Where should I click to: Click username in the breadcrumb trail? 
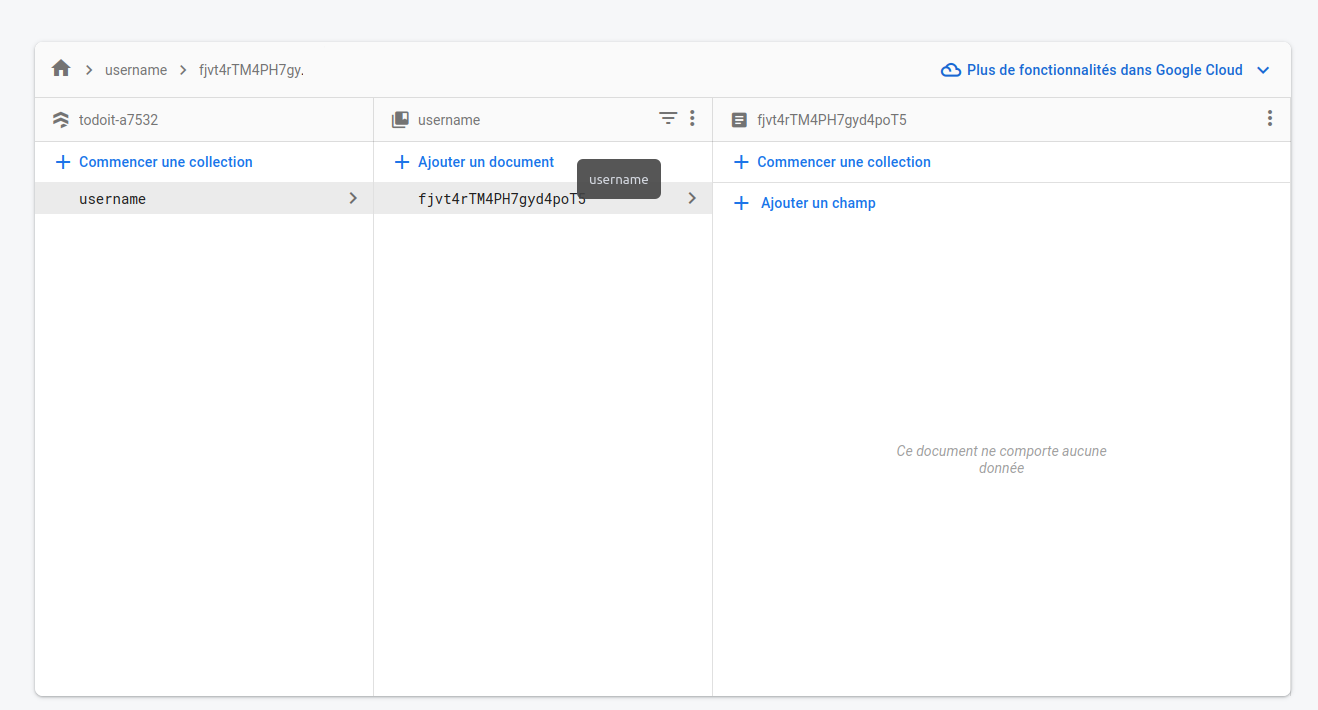coord(136,70)
